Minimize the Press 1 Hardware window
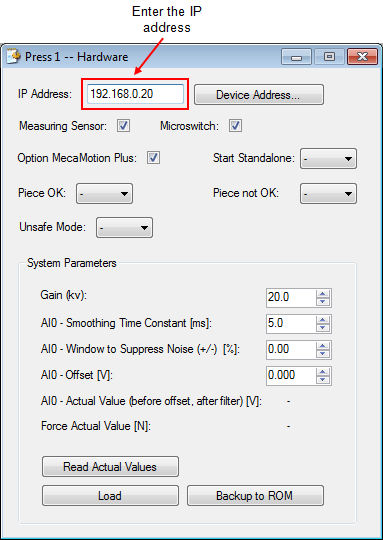This screenshot has height=540, width=383. (296, 57)
